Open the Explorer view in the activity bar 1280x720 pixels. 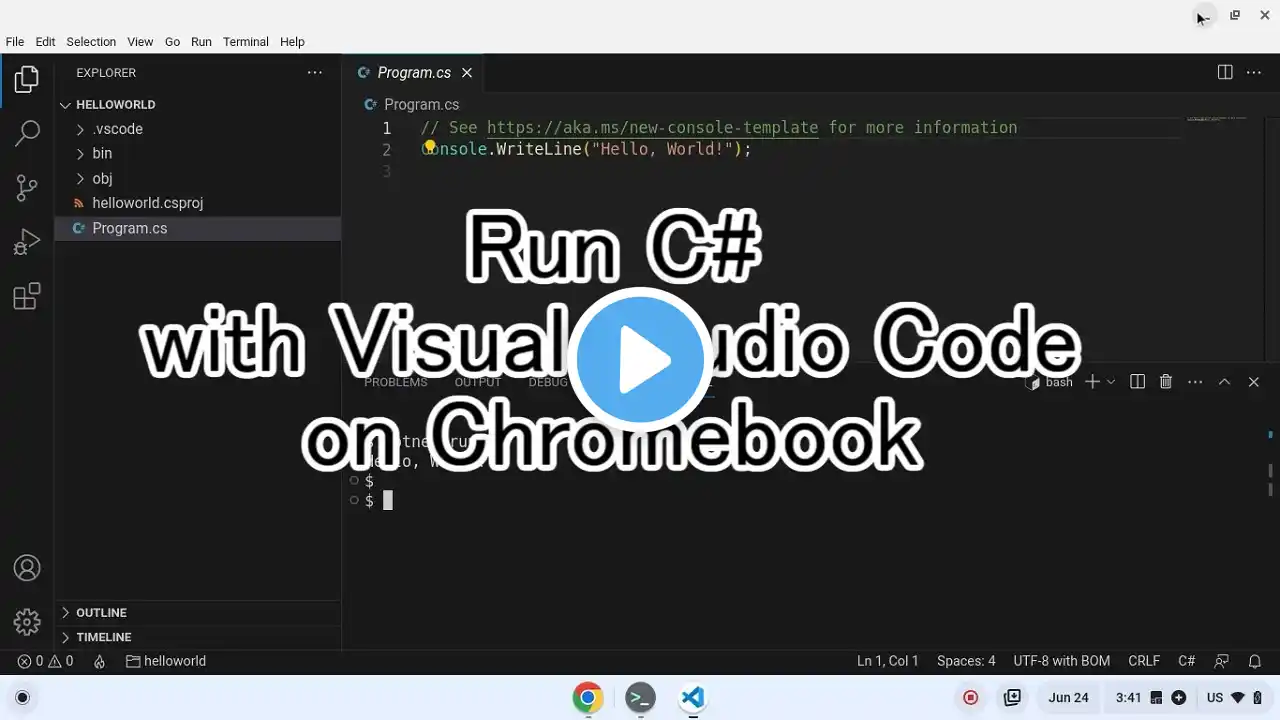(x=27, y=79)
